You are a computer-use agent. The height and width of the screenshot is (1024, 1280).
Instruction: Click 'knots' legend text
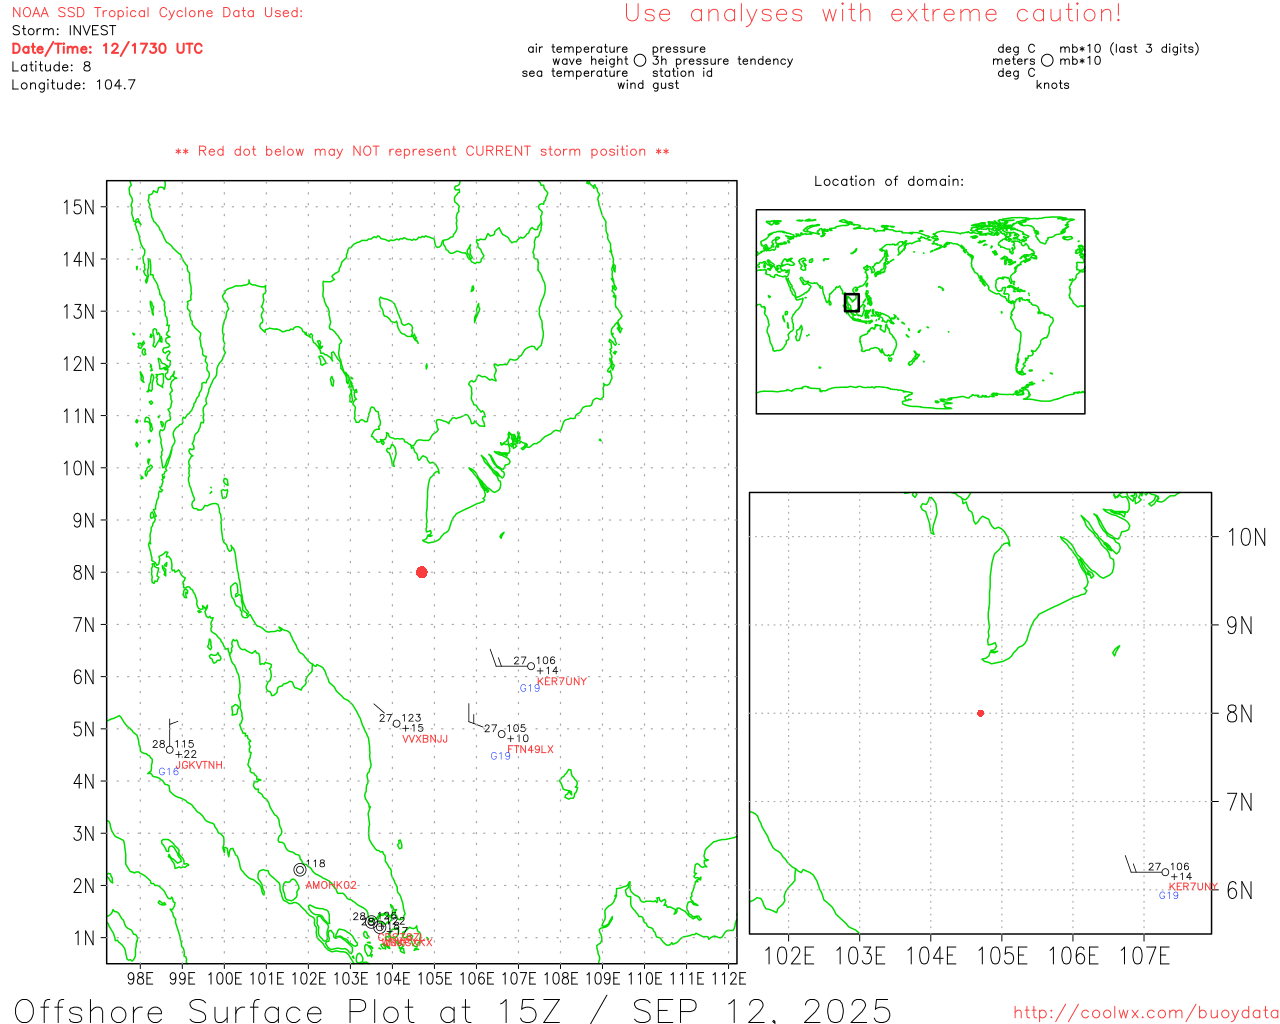click(x=1053, y=85)
